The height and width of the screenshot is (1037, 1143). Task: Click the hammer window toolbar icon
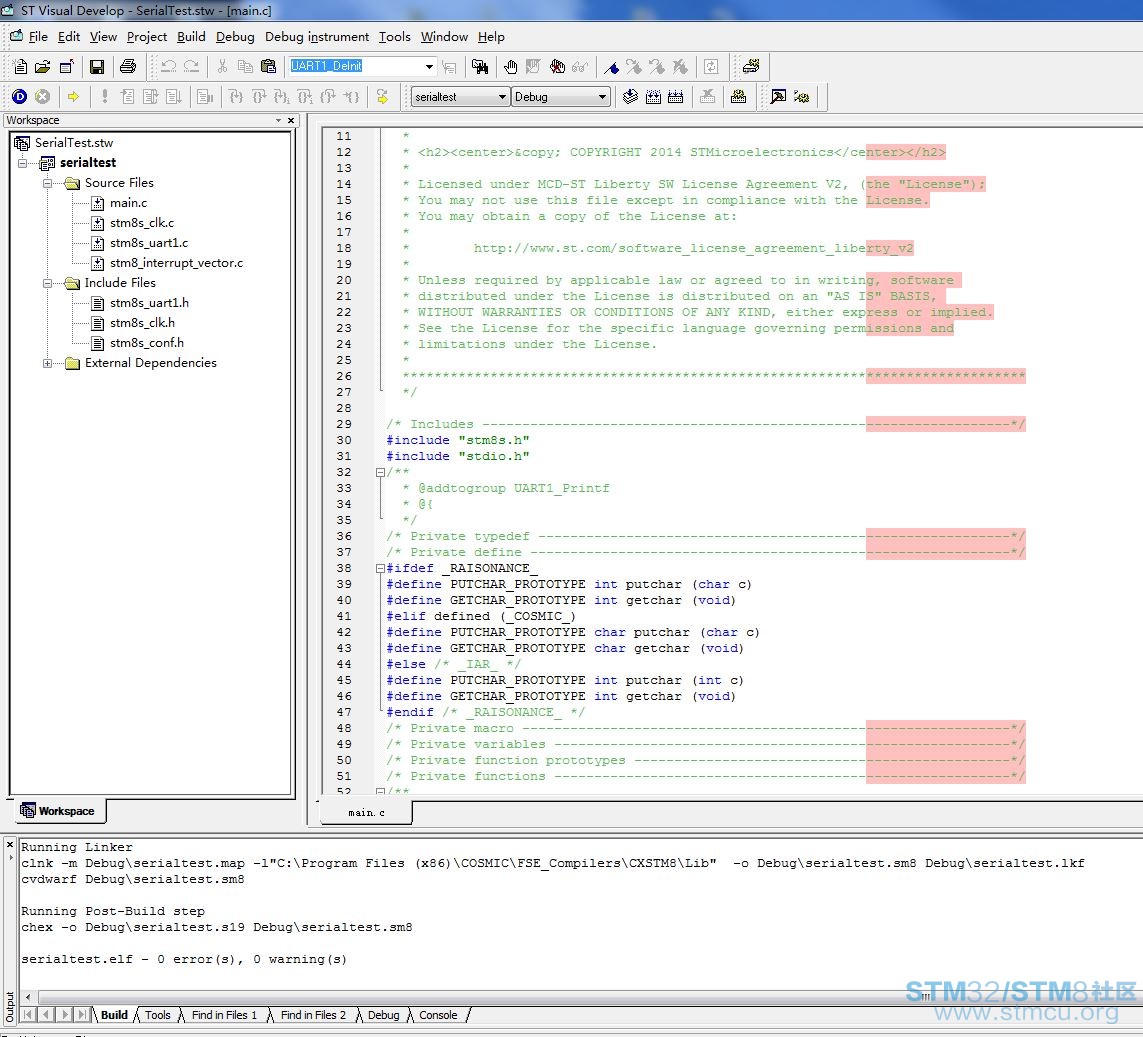779,96
